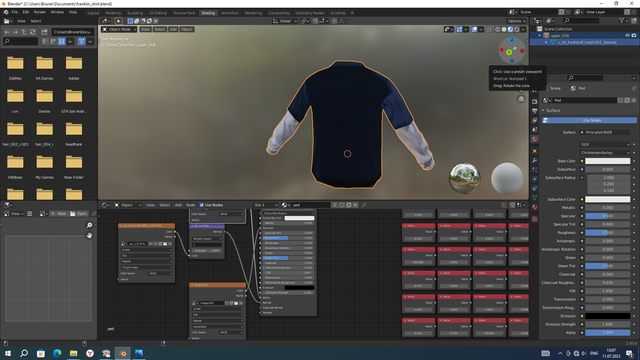Pin the node editor material

[x=364, y=205]
